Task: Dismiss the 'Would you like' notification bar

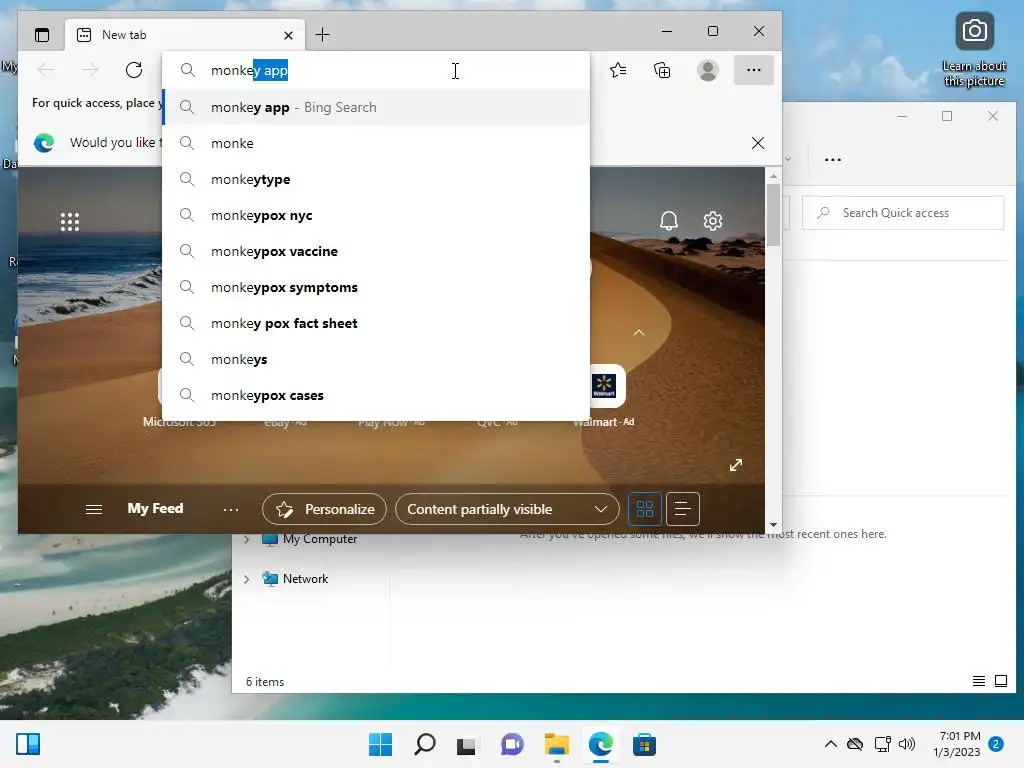Action: (758, 143)
